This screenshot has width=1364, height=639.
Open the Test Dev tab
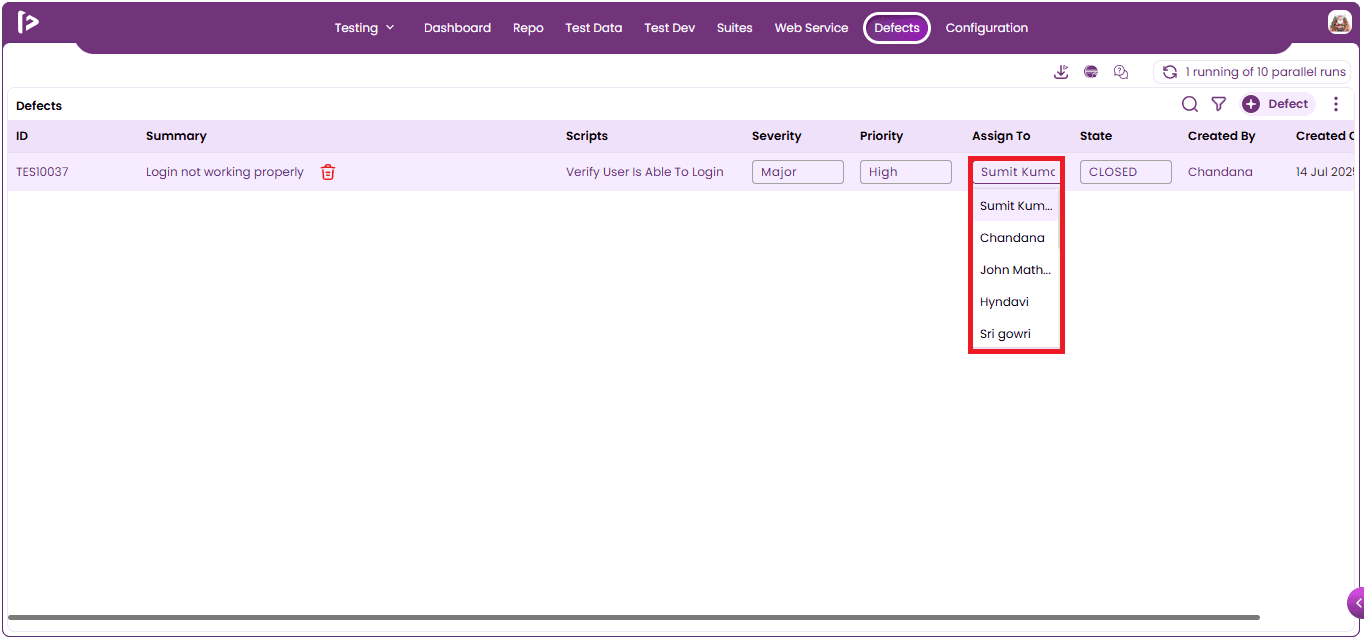pyautogui.click(x=669, y=28)
